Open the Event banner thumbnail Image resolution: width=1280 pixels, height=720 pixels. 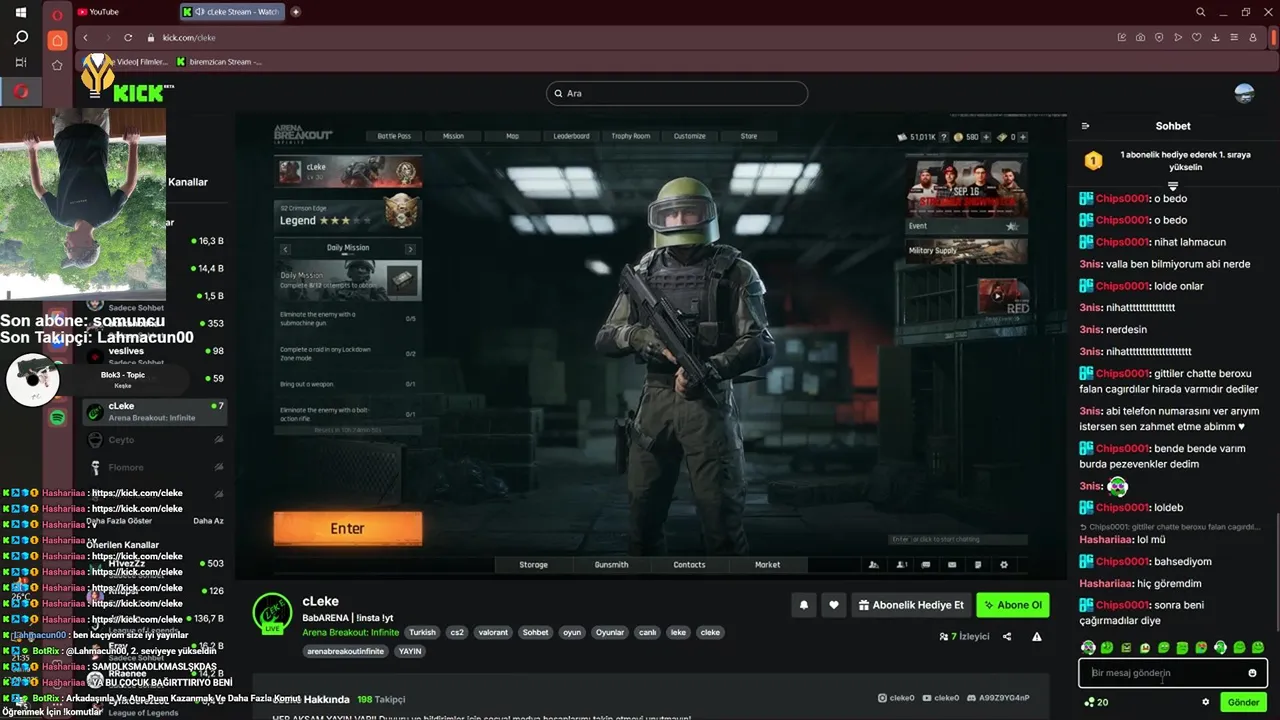(966, 194)
